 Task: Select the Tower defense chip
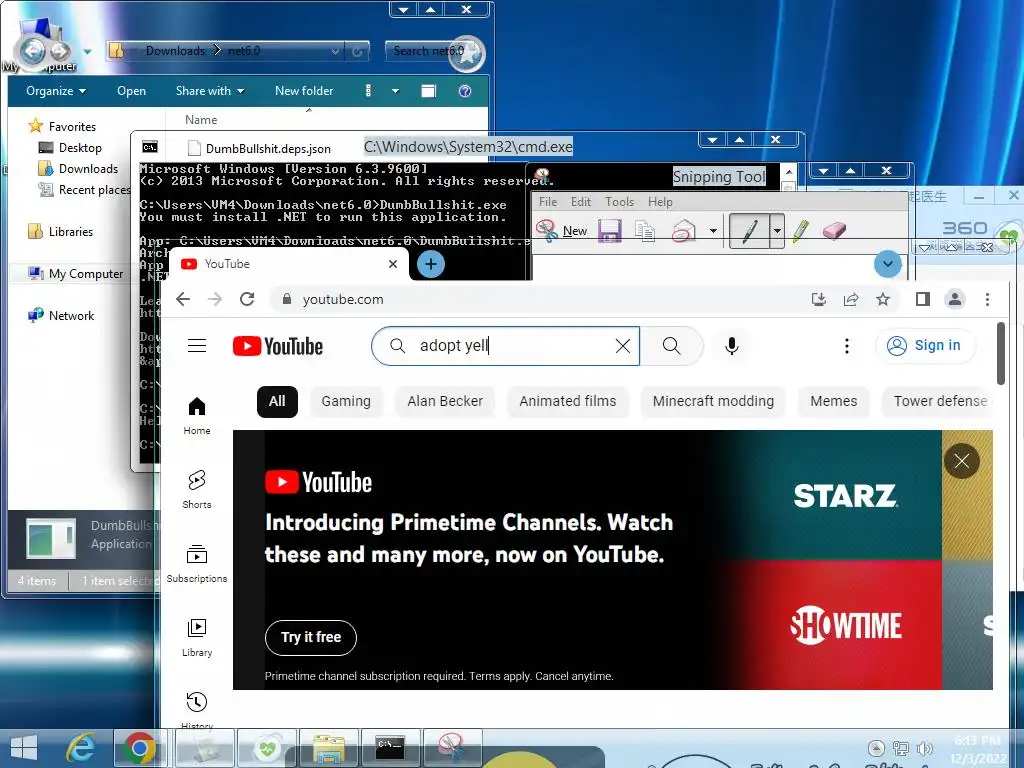tap(938, 401)
